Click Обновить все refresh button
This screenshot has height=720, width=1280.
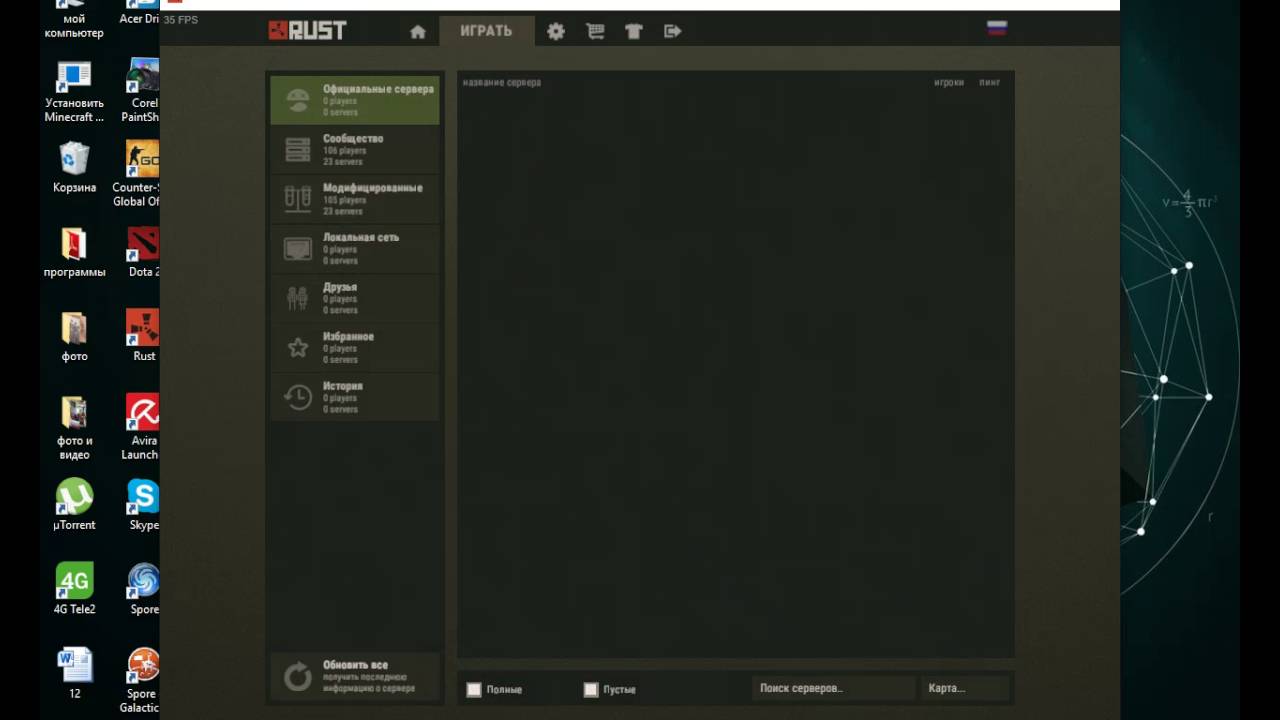click(355, 677)
